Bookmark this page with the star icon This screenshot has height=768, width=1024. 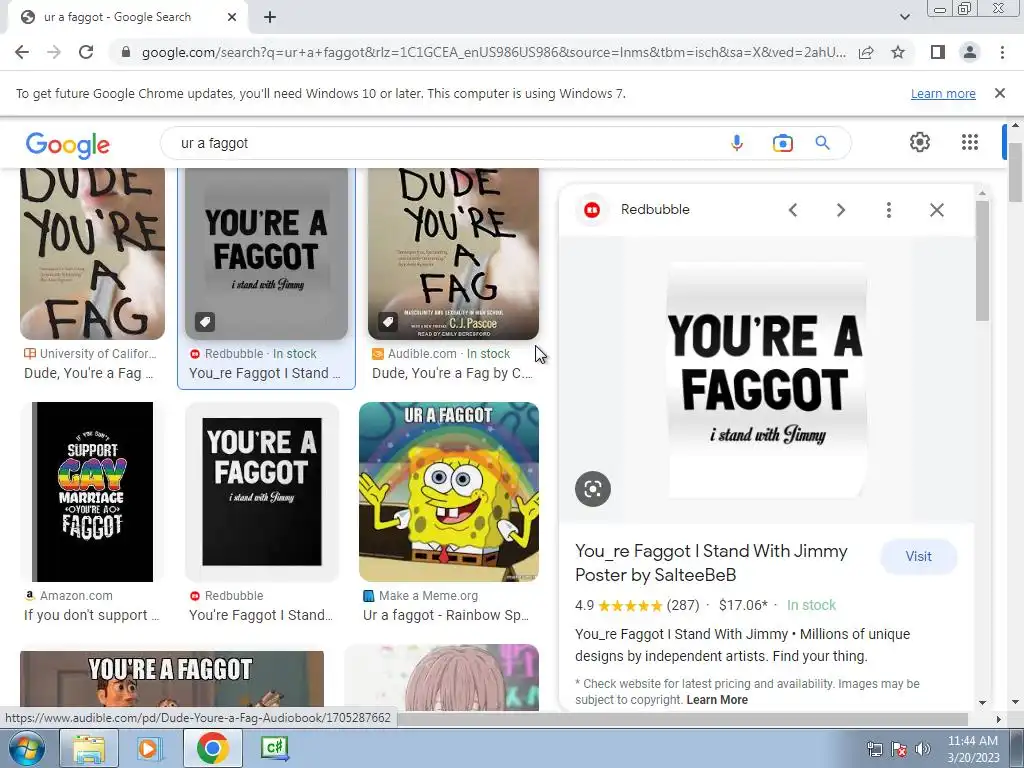coord(898,52)
